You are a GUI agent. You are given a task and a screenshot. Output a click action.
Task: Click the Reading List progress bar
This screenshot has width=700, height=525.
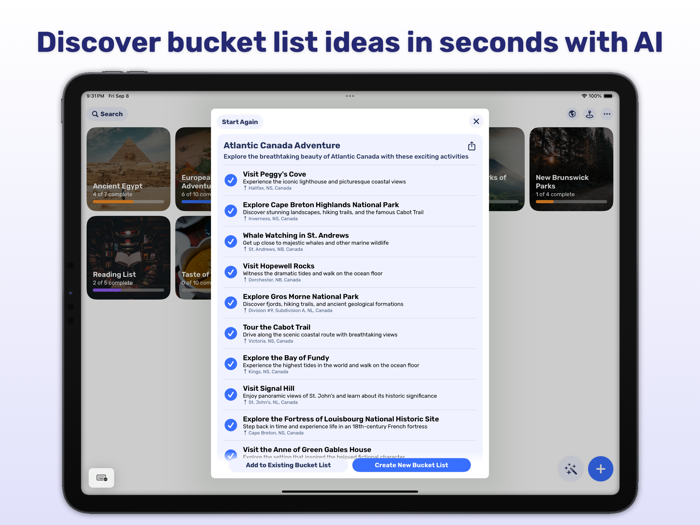click(x=129, y=290)
